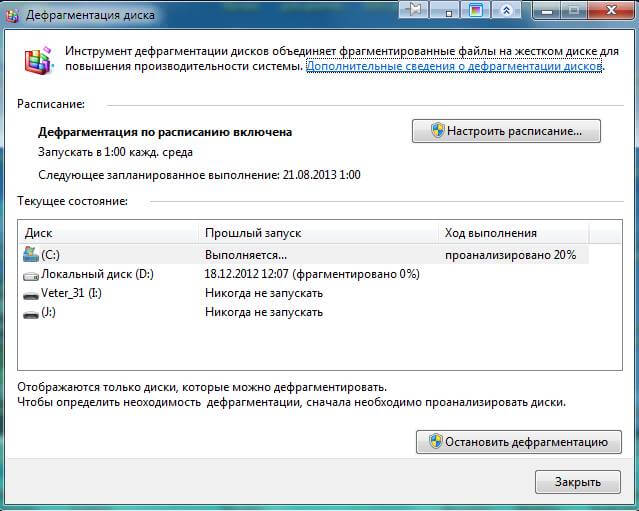Click the pin (always on top) titlebar button
This screenshot has height=511, width=639.
(x=414, y=10)
